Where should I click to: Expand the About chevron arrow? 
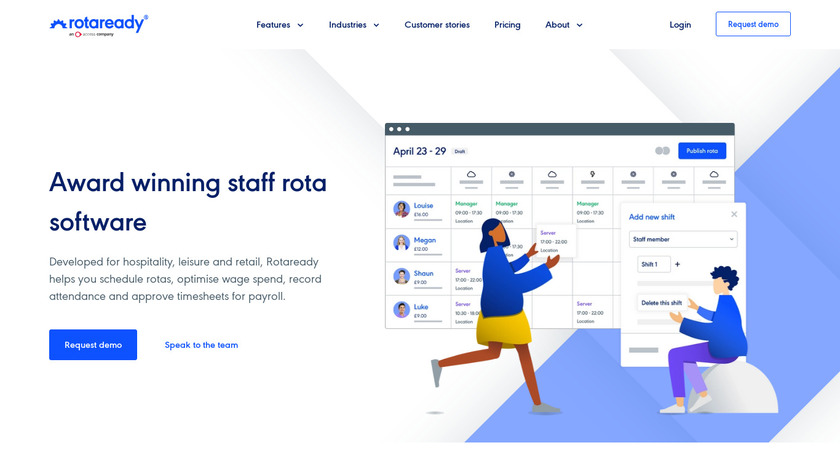579,25
